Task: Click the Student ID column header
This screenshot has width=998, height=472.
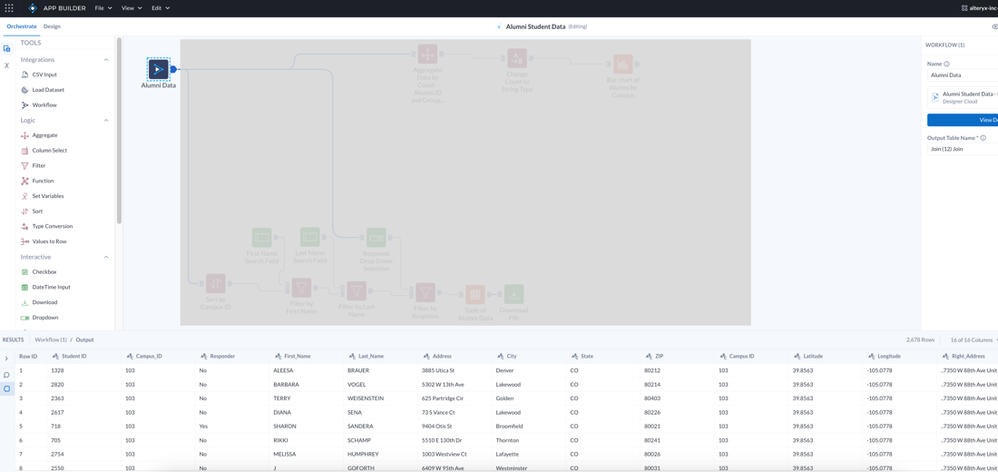Action: click(83, 356)
